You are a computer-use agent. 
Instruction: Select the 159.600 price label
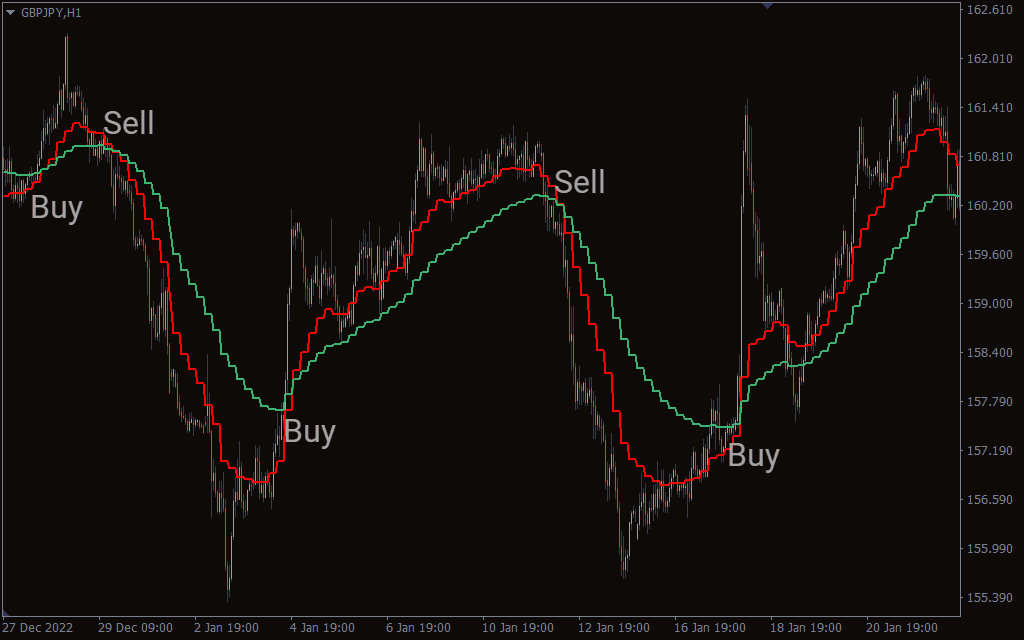(989, 255)
